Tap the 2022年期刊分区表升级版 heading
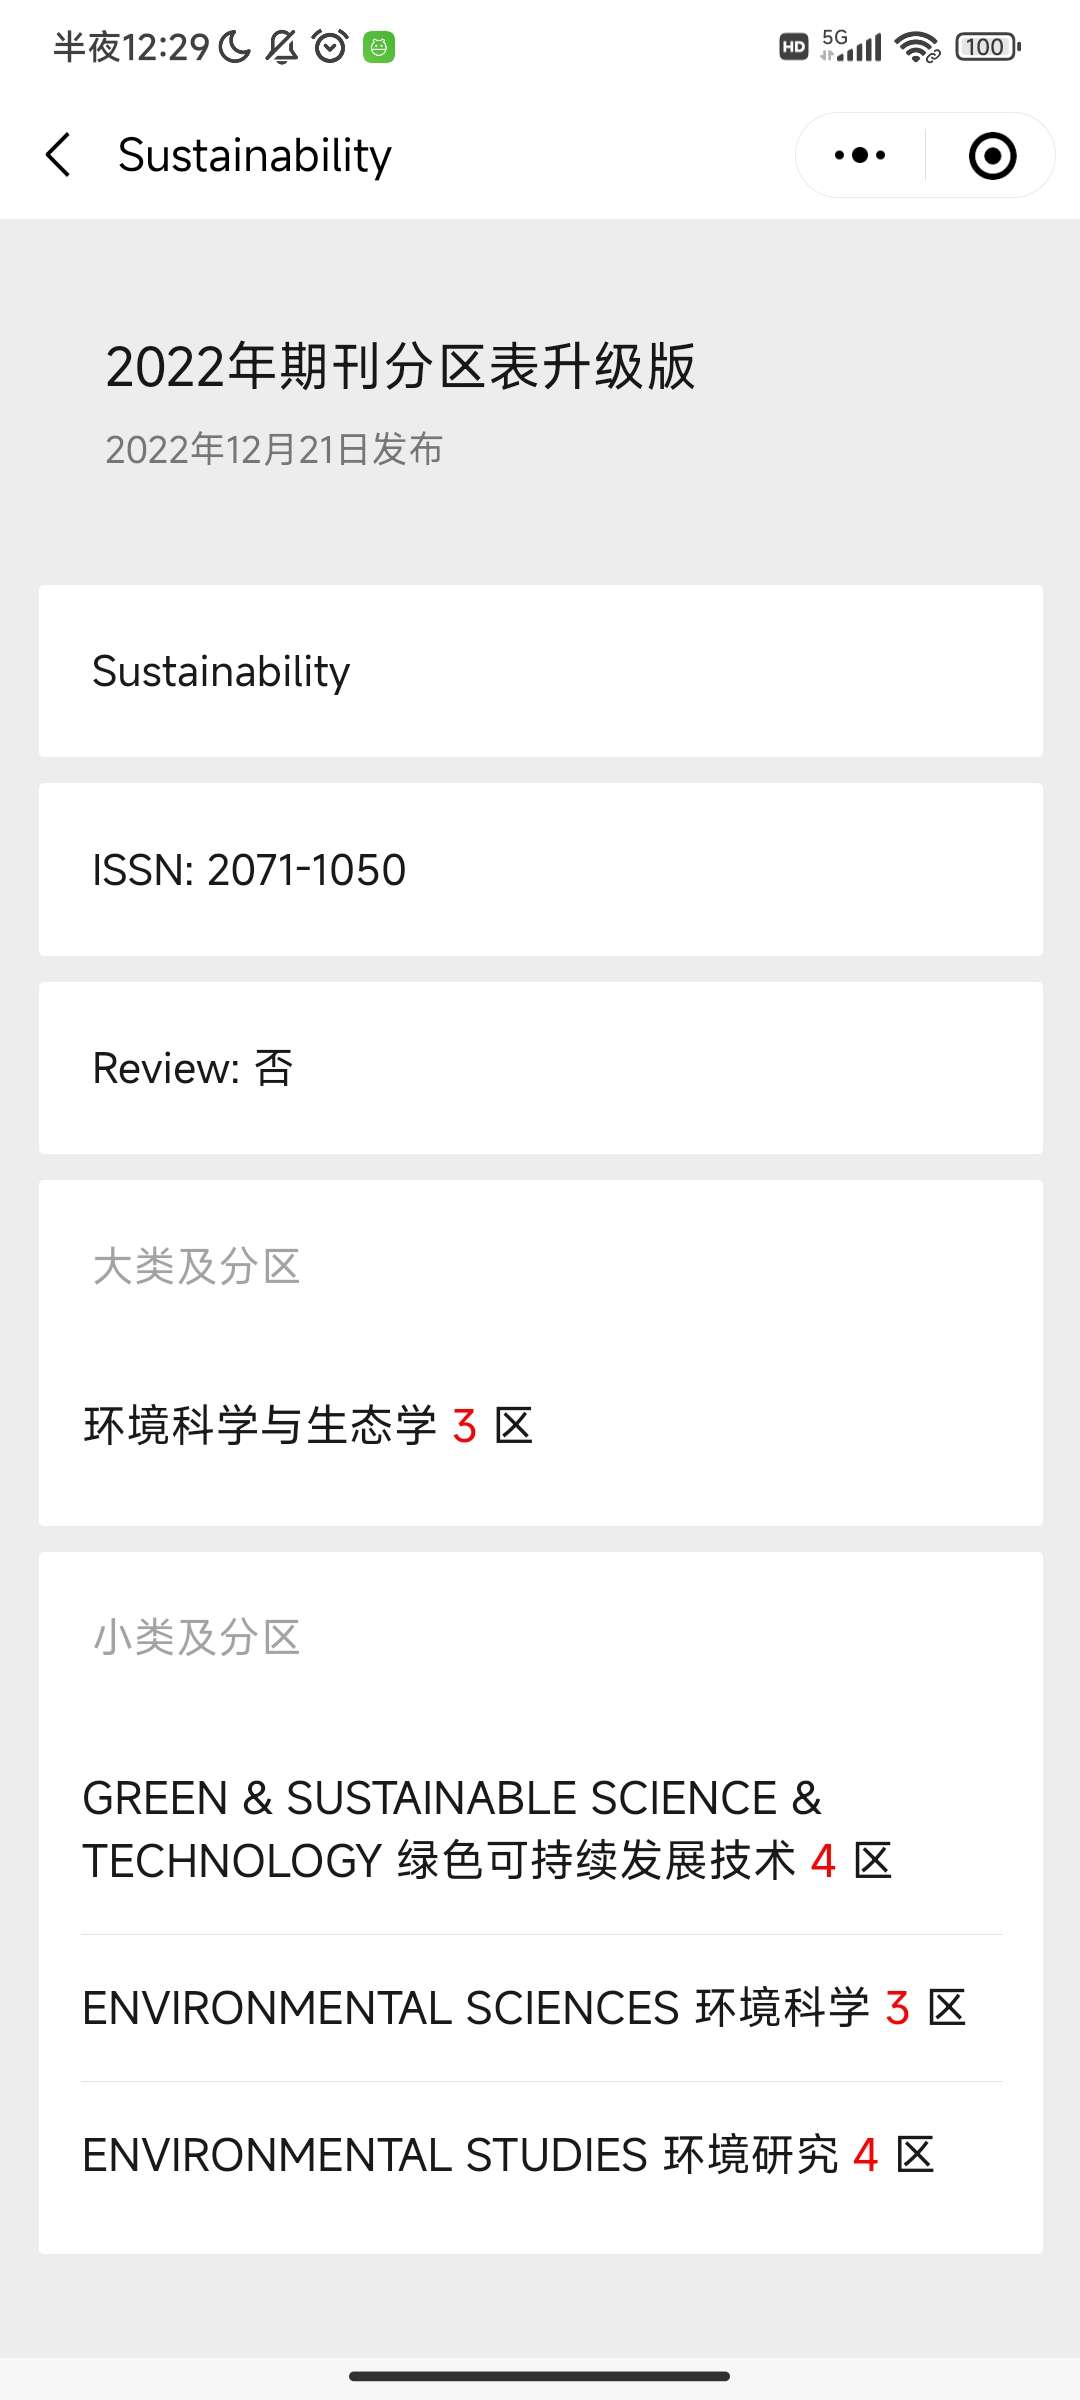The image size is (1080, 2400). point(400,366)
